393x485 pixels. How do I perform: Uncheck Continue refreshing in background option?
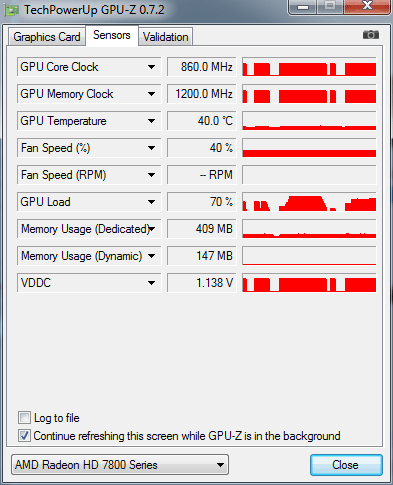[x=24, y=435]
